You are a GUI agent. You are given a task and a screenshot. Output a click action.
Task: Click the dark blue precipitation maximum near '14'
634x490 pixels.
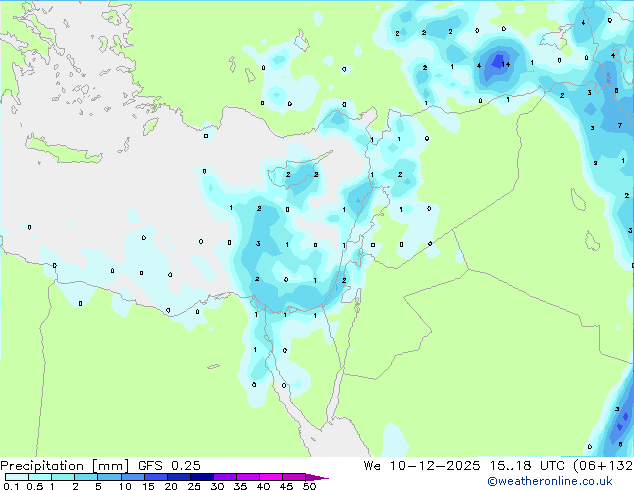coord(497,61)
